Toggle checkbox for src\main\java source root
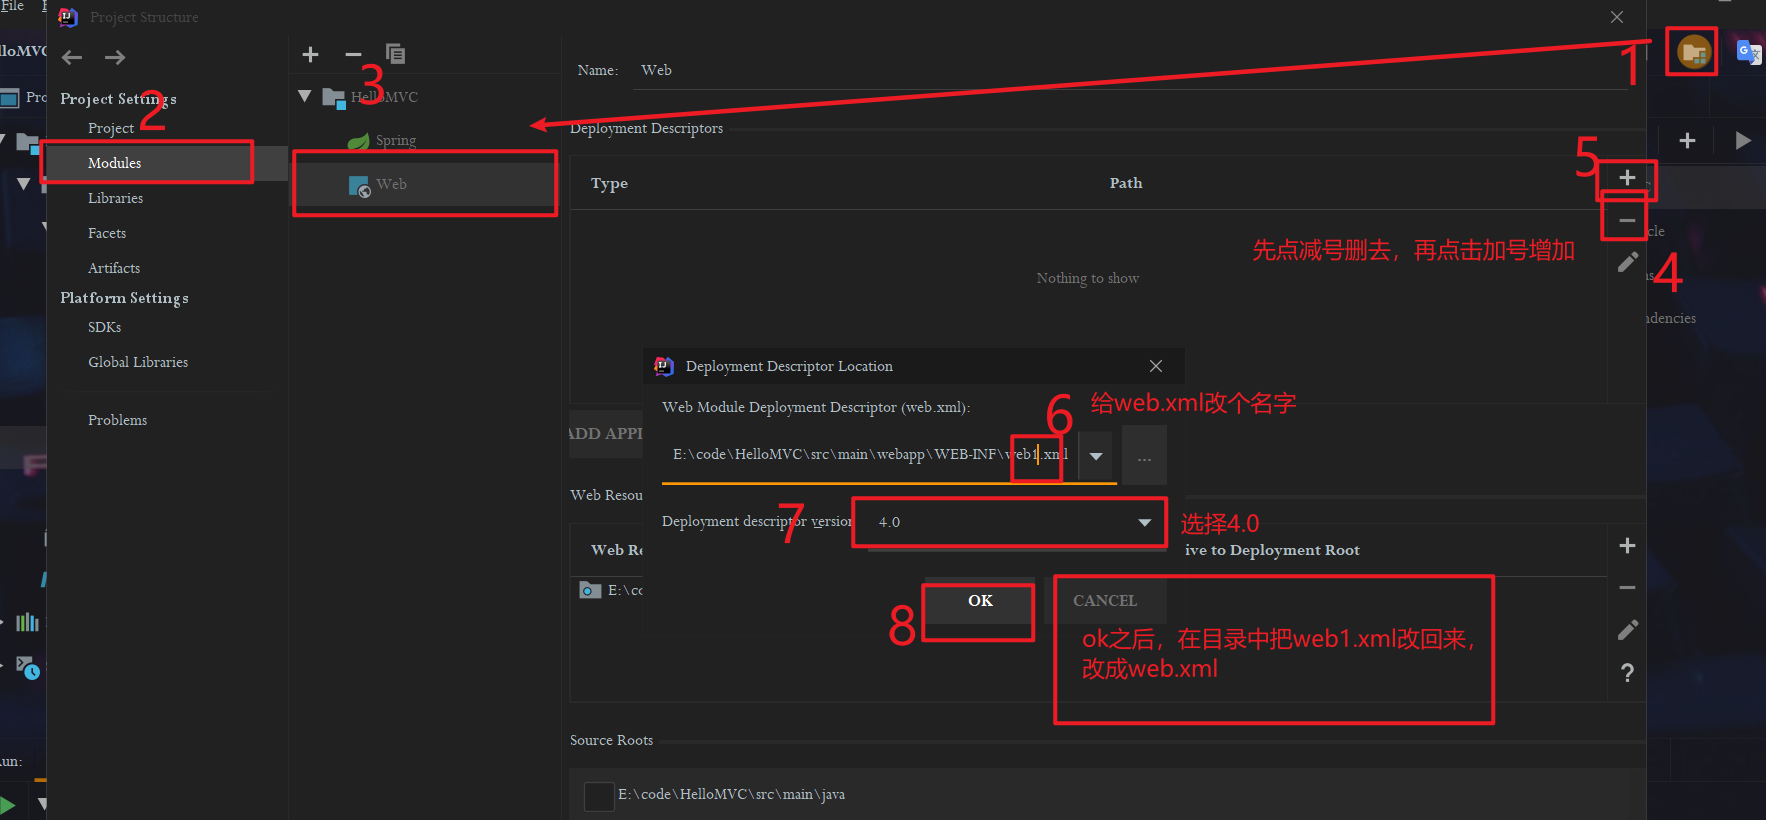Viewport: 1766px width, 820px height. click(x=599, y=796)
